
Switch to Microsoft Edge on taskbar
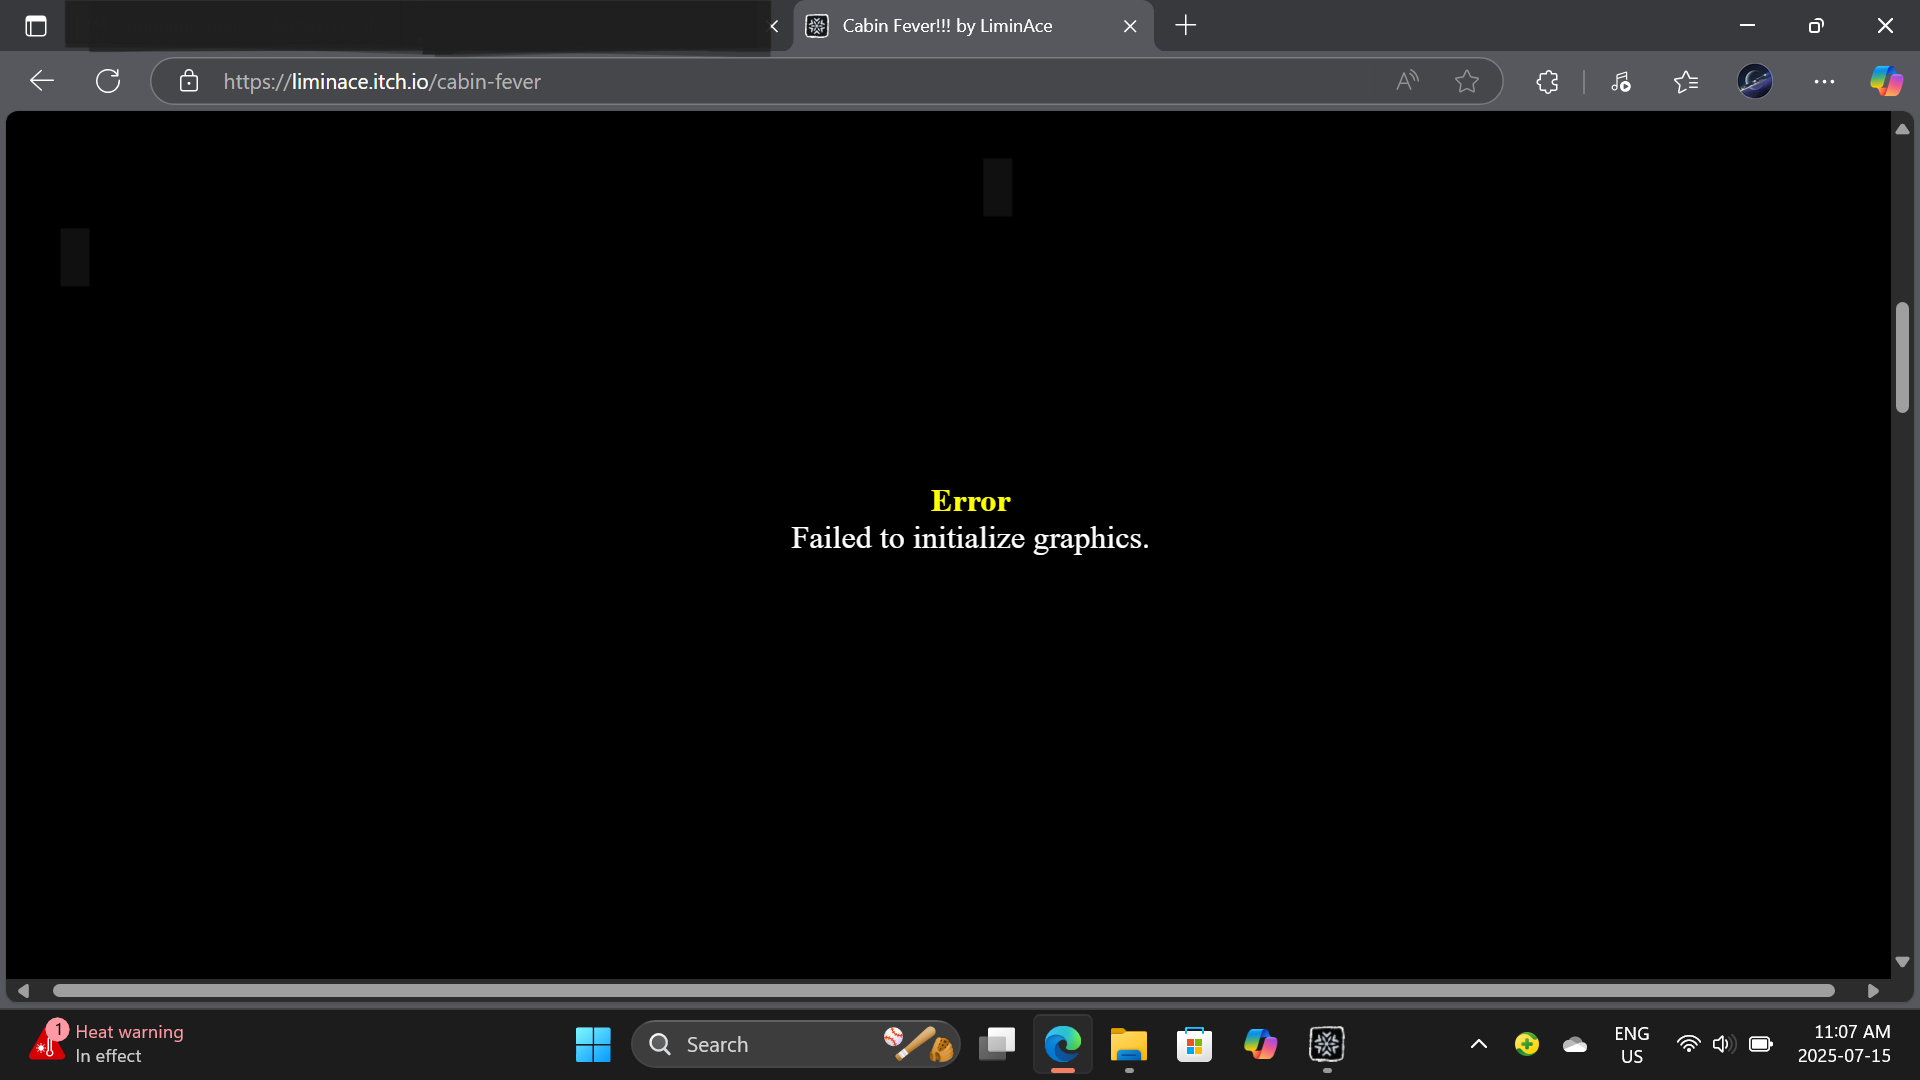1063,1044
